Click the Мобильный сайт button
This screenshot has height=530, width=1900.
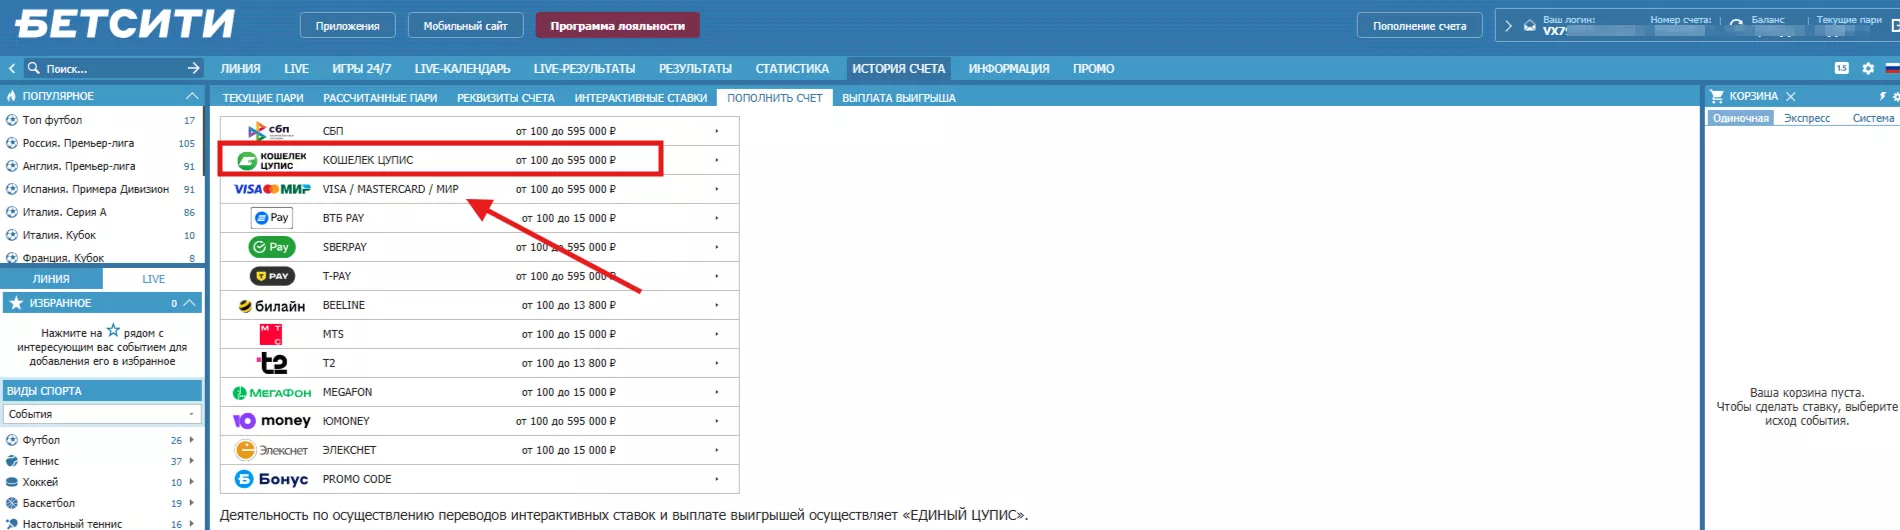465,26
